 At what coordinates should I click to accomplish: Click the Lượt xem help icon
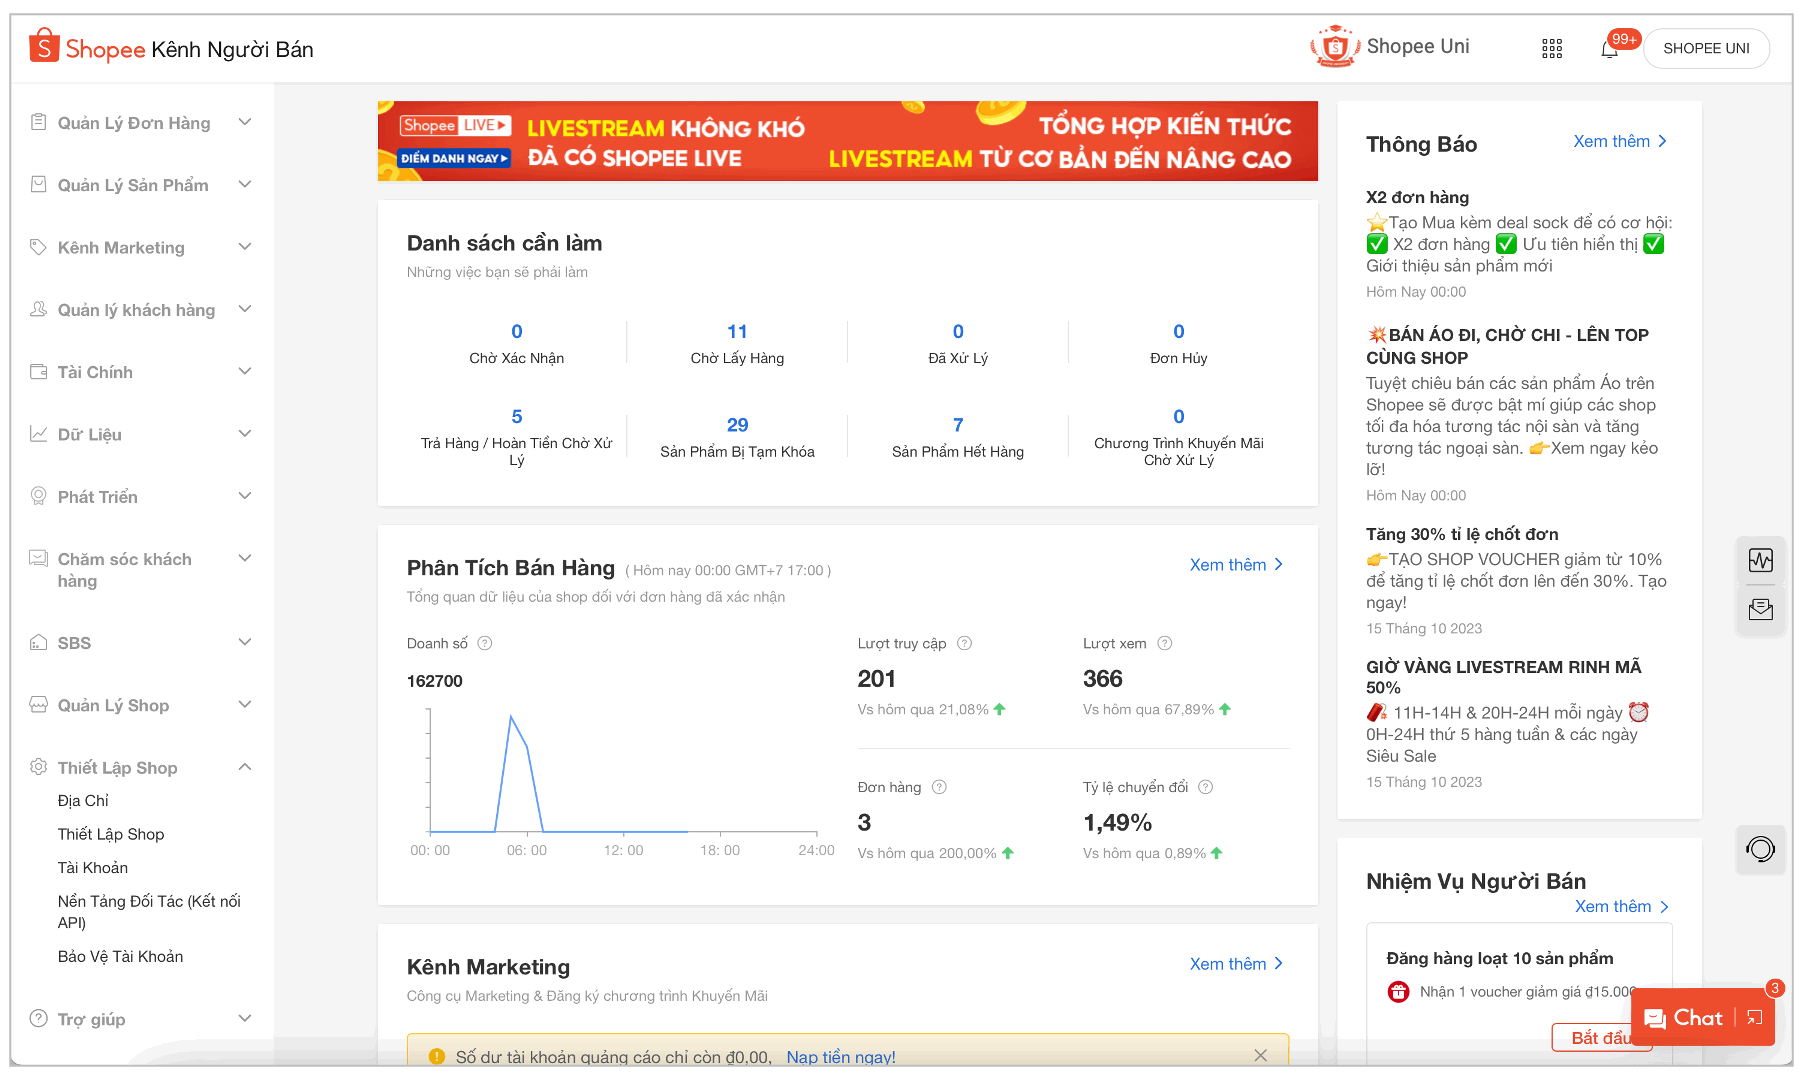pyautogui.click(x=1164, y=643)
